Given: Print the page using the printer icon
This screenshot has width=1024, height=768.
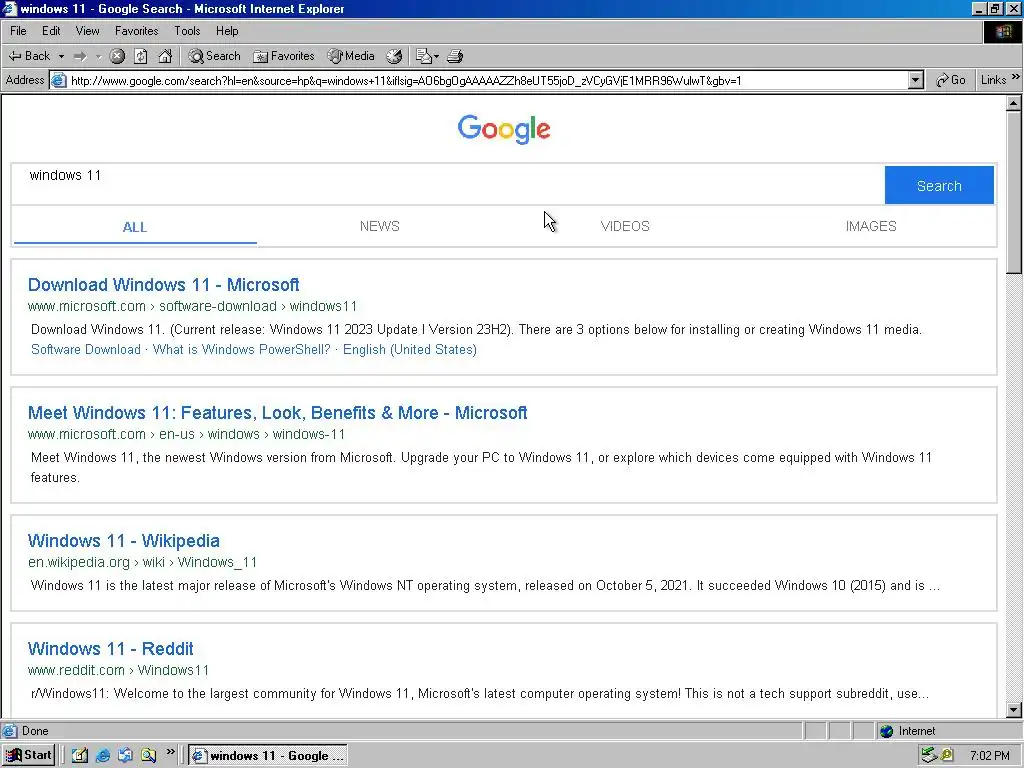Looking at the screenshot, I should [x=455, y=57].
